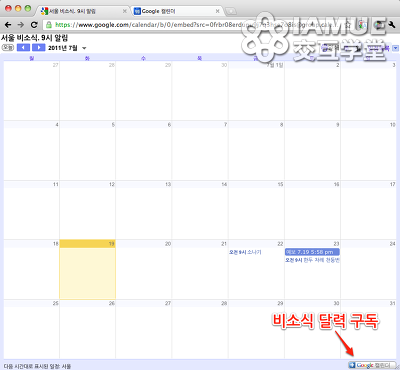Open the Chrome wrench settings menu

pyautogui.click(x=391, y=24)
